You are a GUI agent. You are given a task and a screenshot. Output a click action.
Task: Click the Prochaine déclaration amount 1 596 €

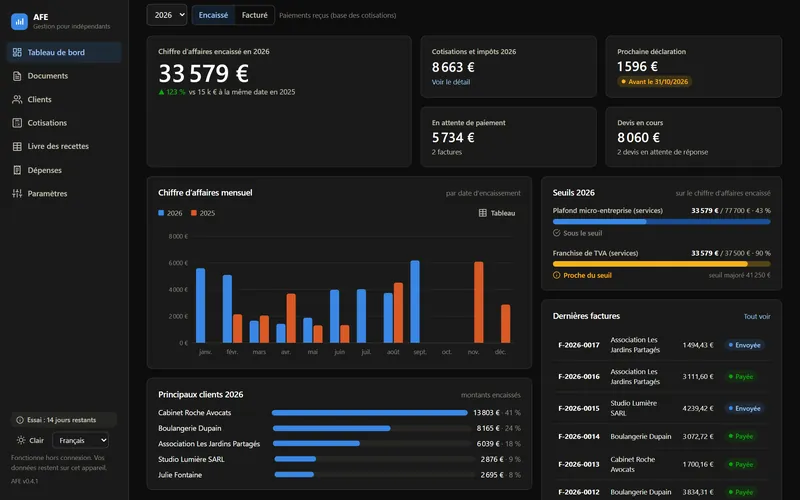pos(637,66)
